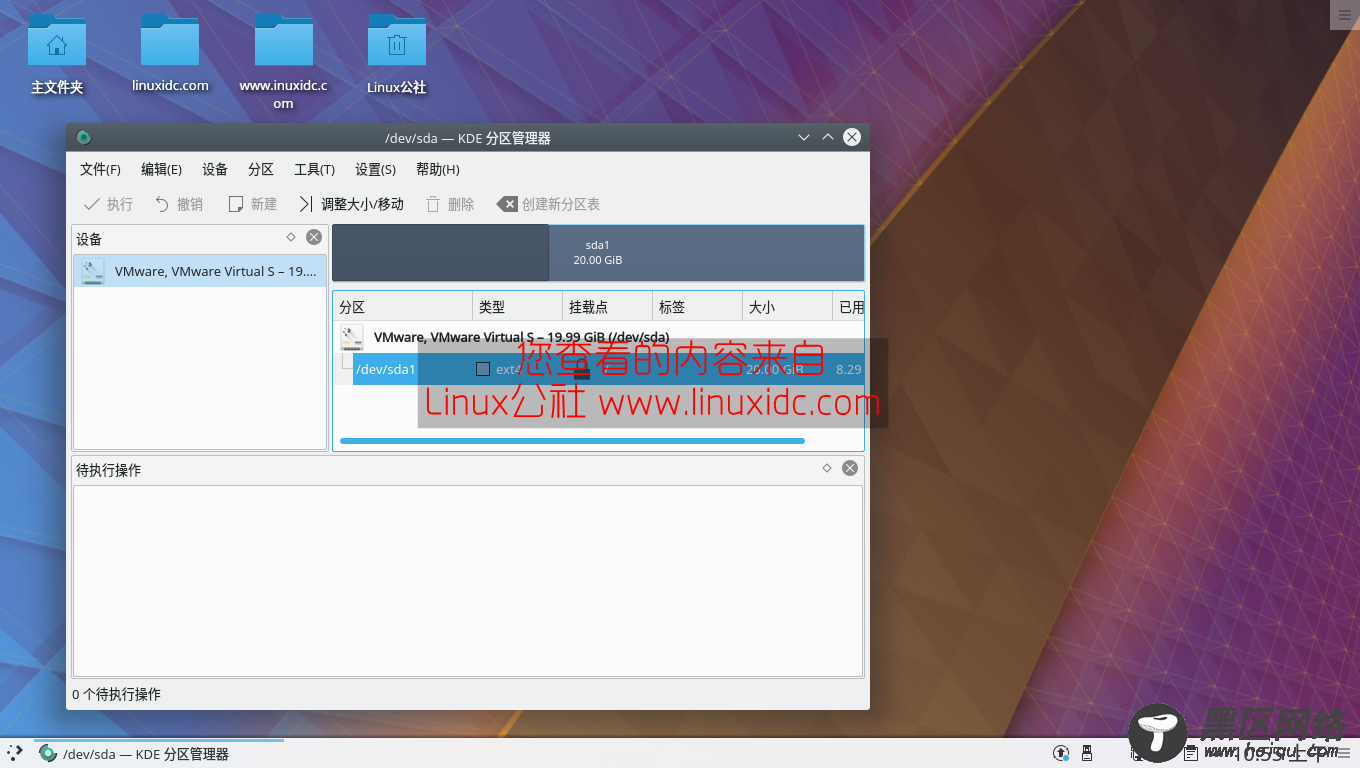Click the clipboard tray icon
The image size is (1360, 768).
[1192, 753]
